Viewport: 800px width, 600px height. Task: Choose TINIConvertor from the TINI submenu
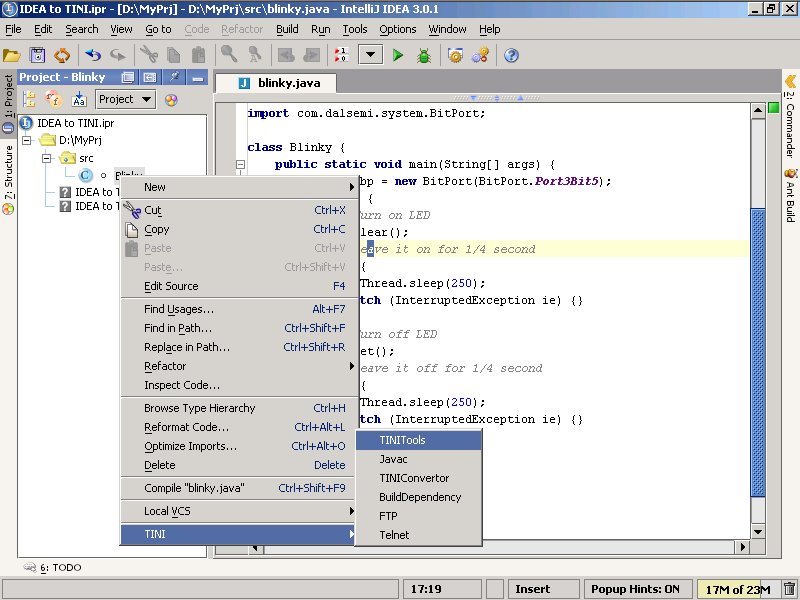click(418, 478)
